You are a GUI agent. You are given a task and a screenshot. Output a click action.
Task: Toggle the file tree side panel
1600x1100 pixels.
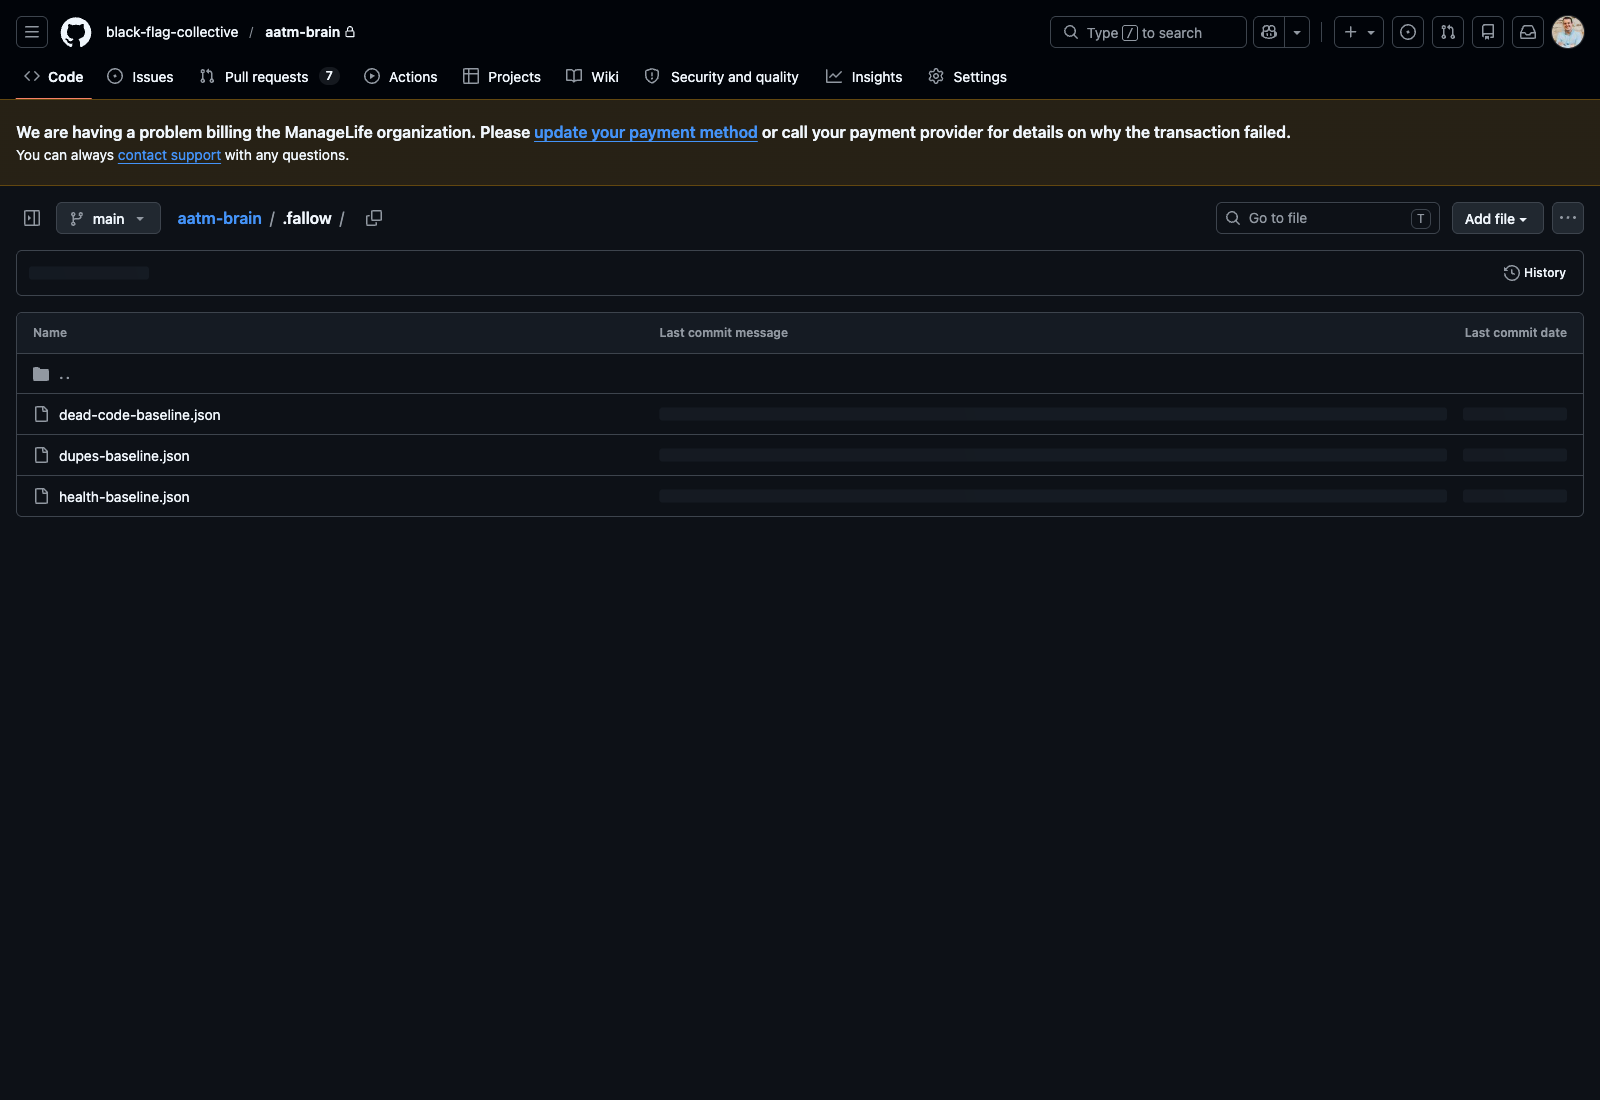point(31,217)
